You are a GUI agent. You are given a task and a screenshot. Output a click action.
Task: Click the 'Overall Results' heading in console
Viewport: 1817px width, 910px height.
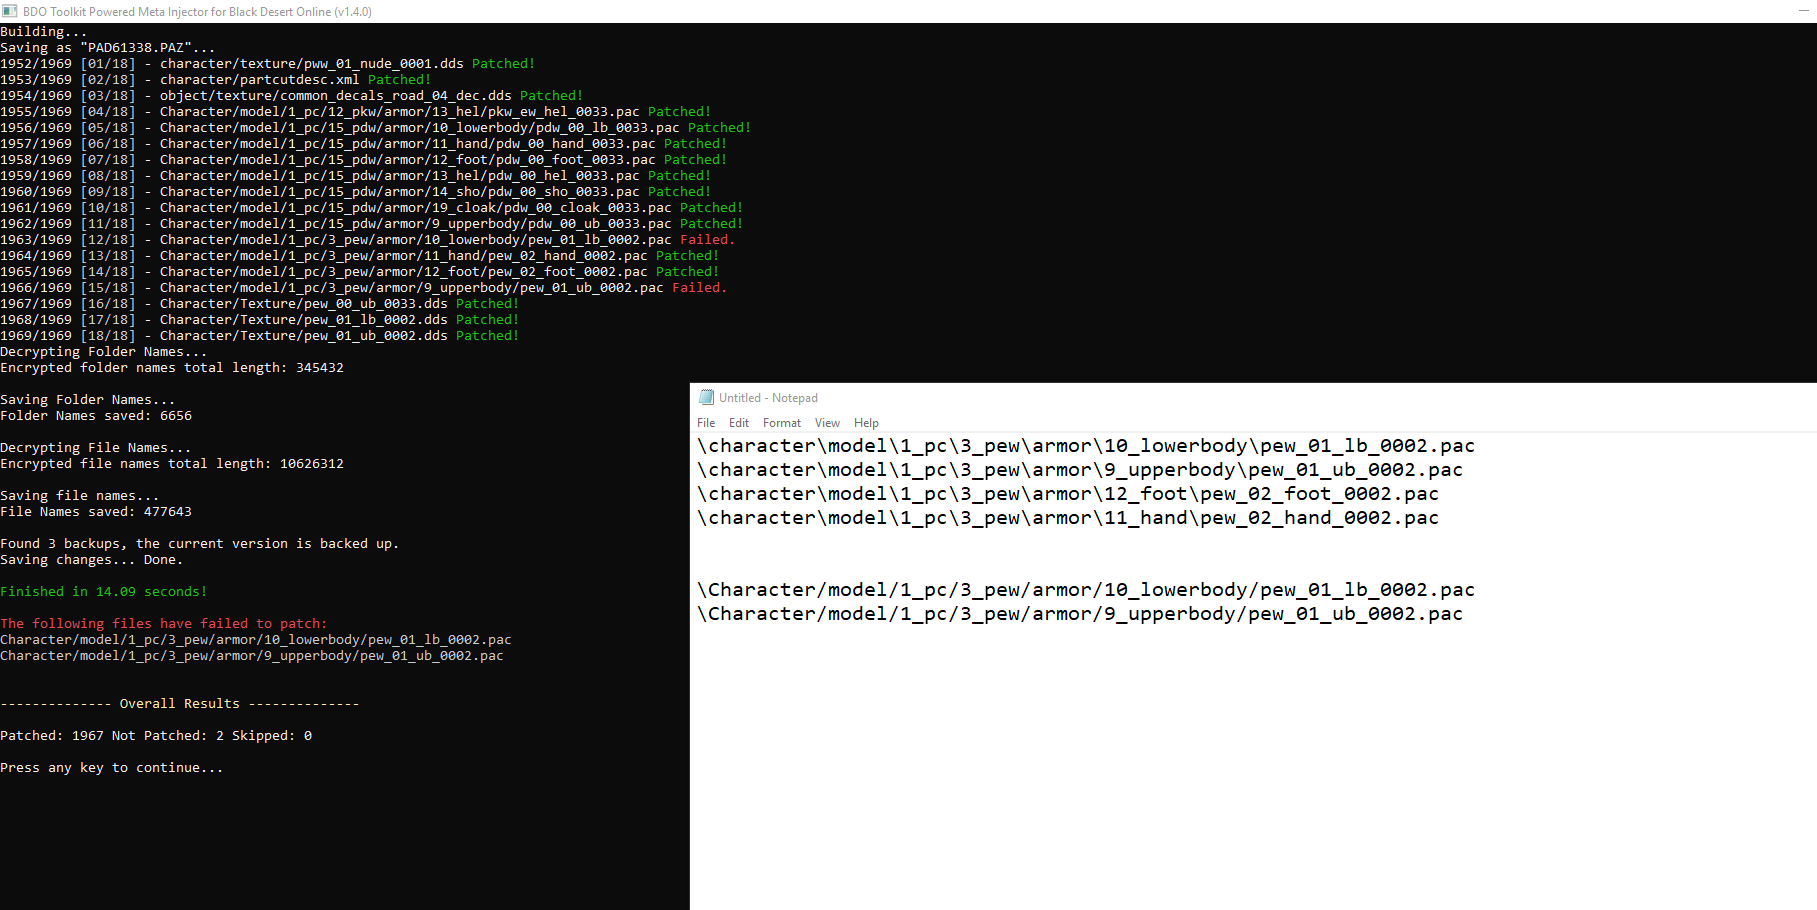click(179, 704)
